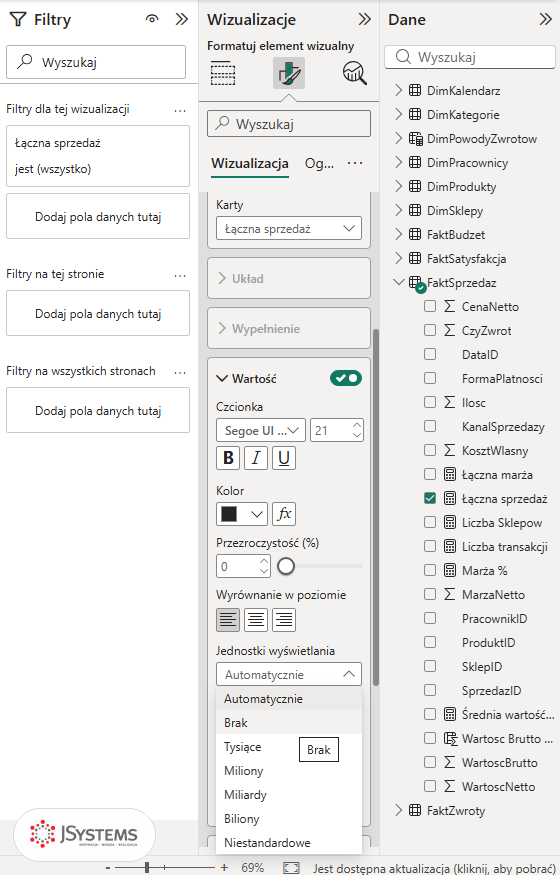Align value text center
The image size is (560, 875).
[x=256, y=620]
